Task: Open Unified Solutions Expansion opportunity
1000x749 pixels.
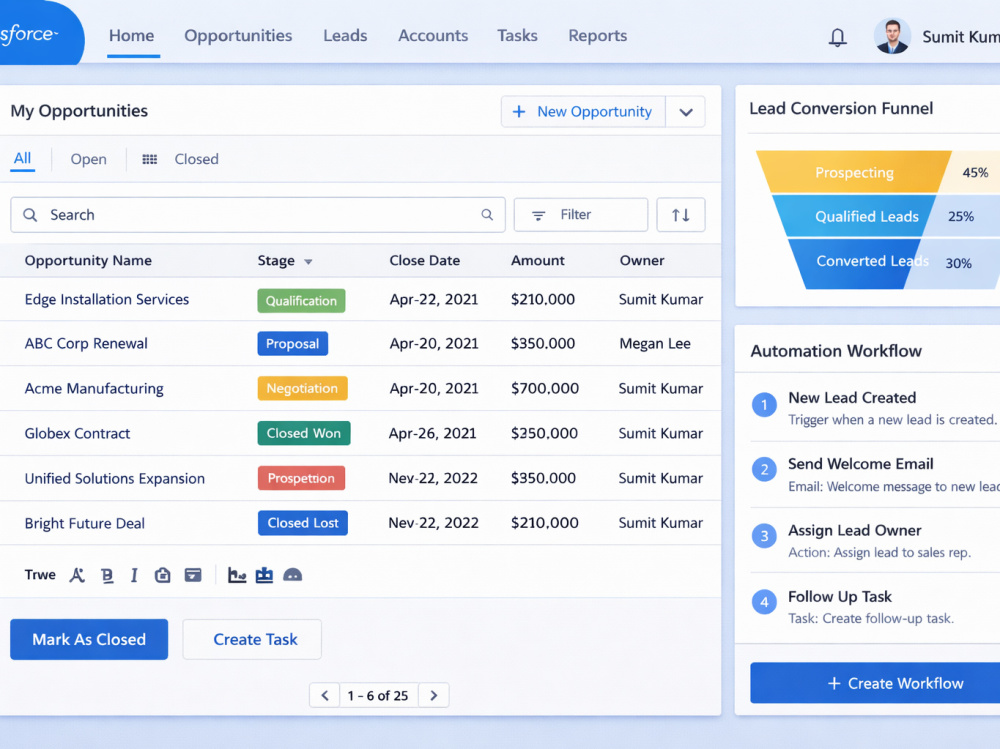Action: 115,478
